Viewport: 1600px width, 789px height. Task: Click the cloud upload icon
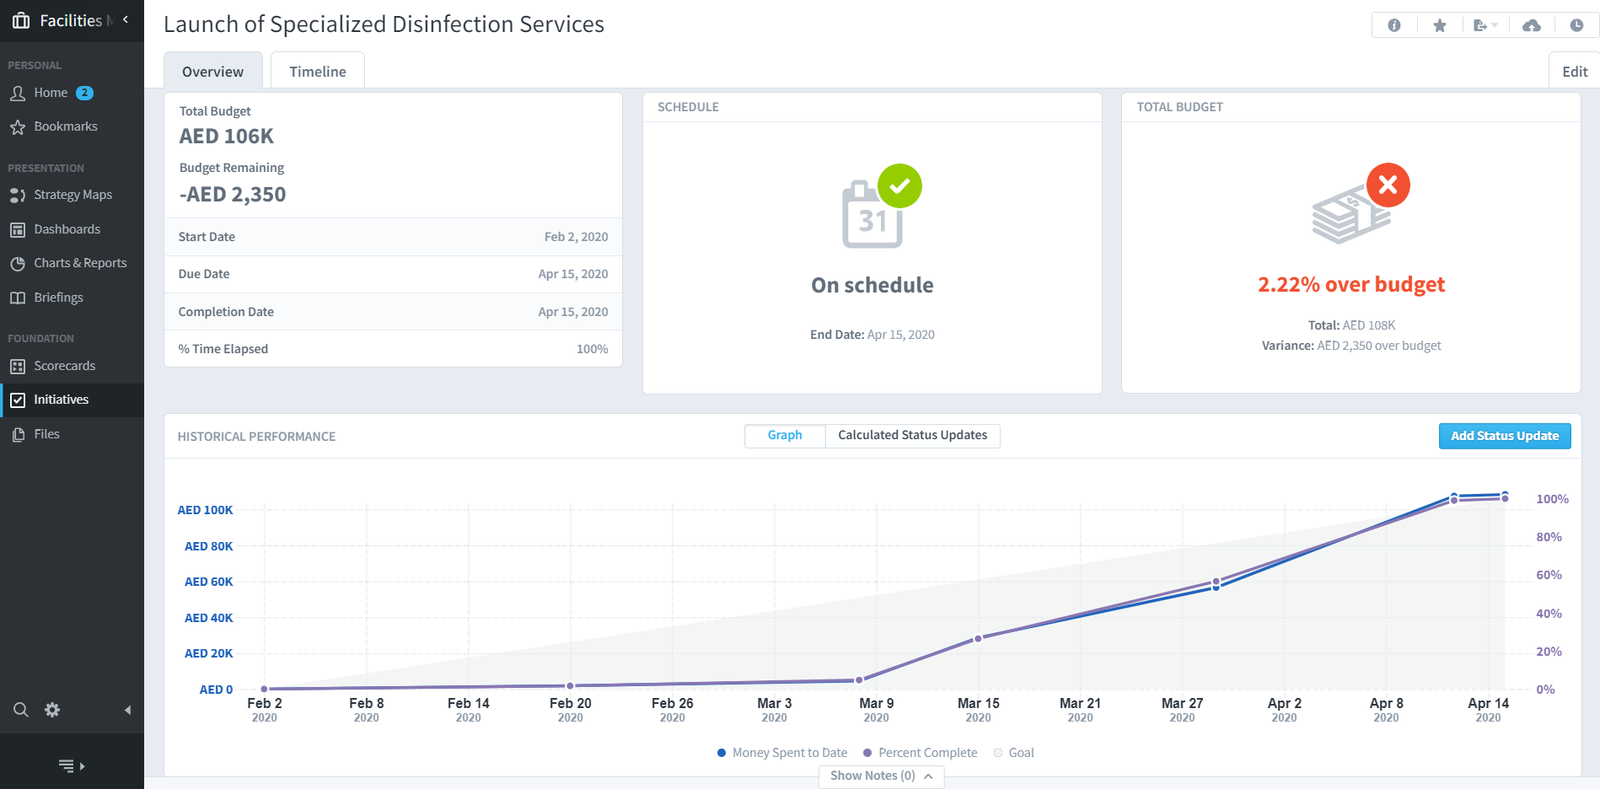(x=1531, y=25)
